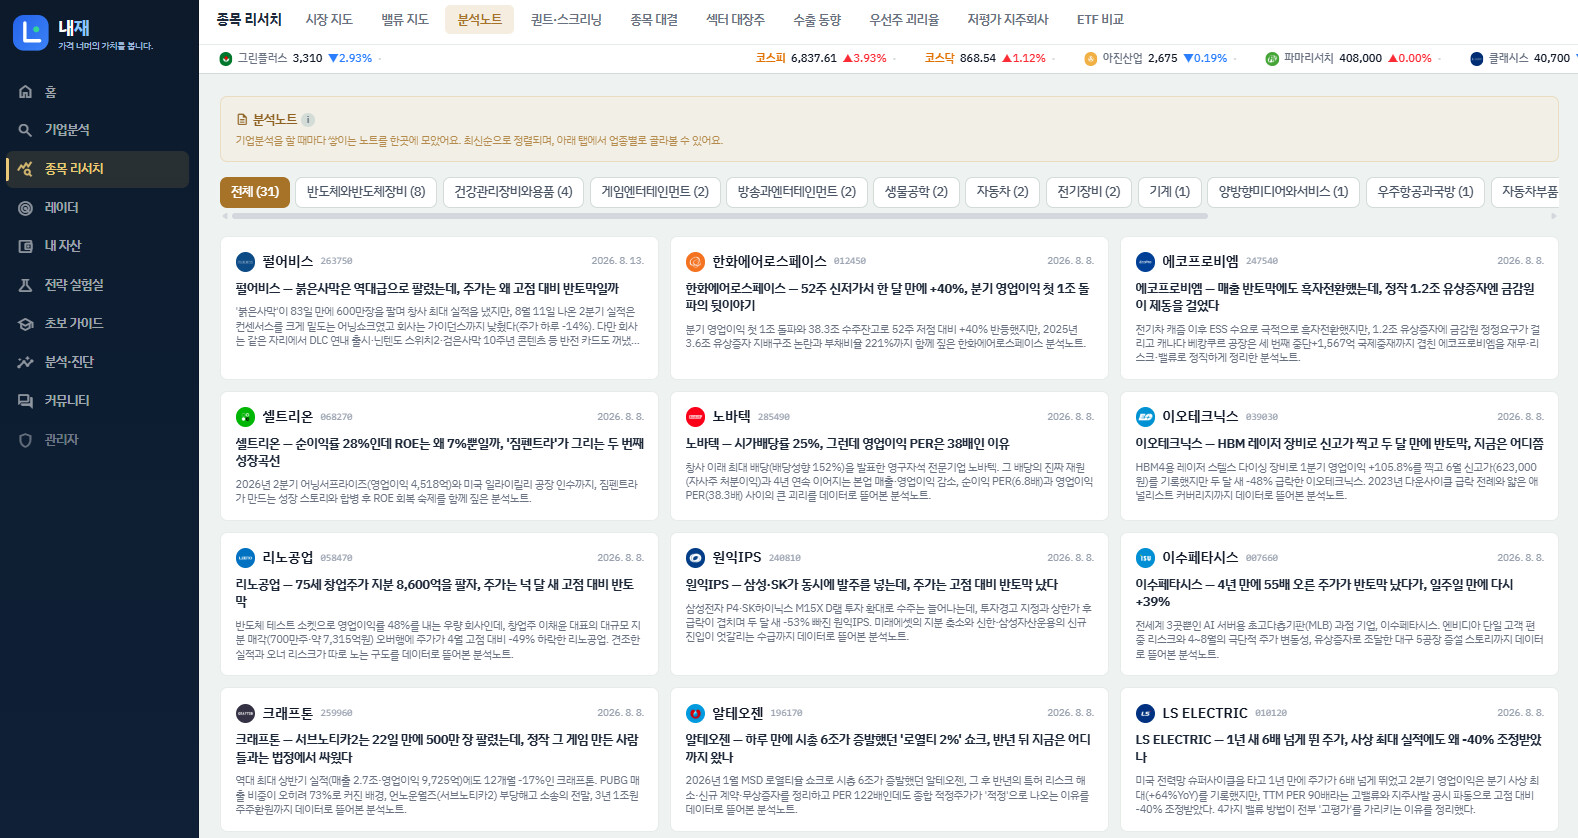Click the 내 자산 wallet icon
Image resolution: width=1578 pixels, height=838 pixels.
pyautogui.click(x=25, y=246)
